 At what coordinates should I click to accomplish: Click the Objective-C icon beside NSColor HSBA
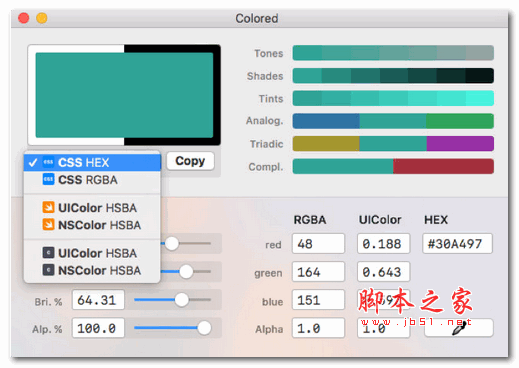[x=48, y=270]
